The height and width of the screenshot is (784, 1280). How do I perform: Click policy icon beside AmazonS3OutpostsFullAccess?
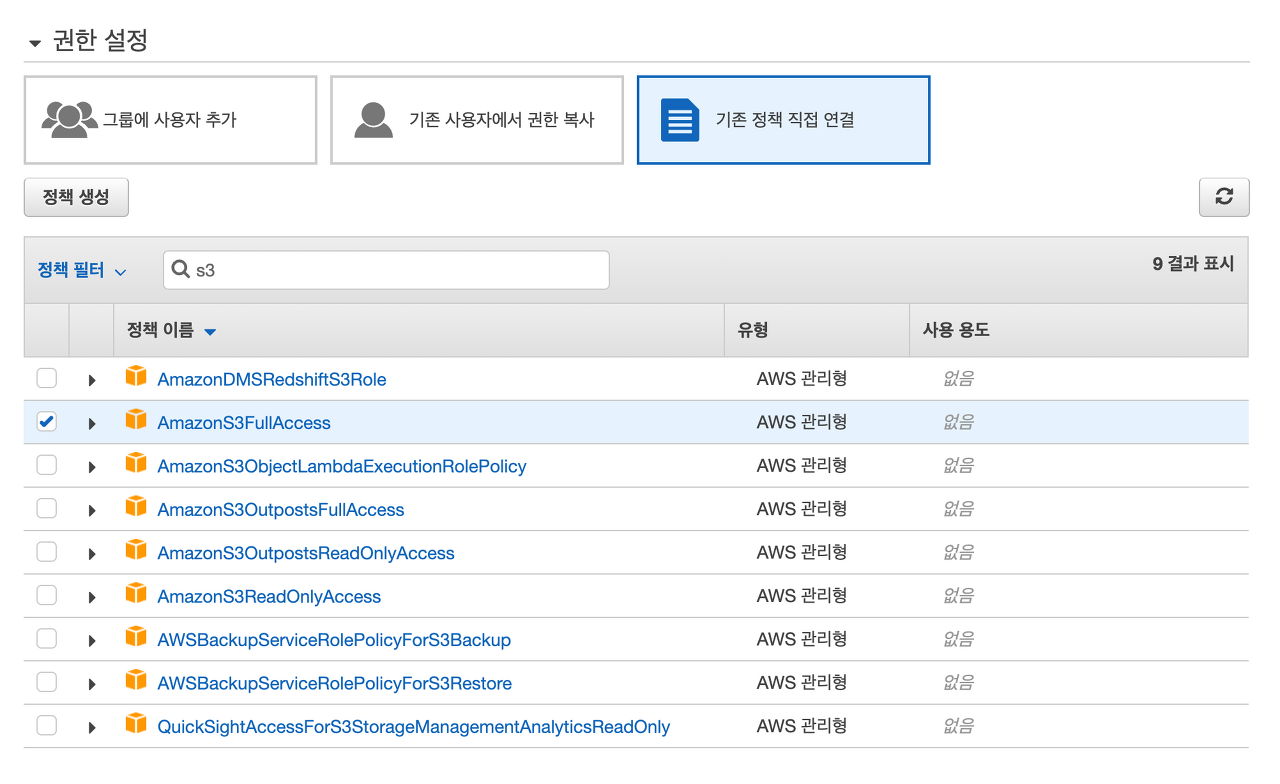(136, 507)
